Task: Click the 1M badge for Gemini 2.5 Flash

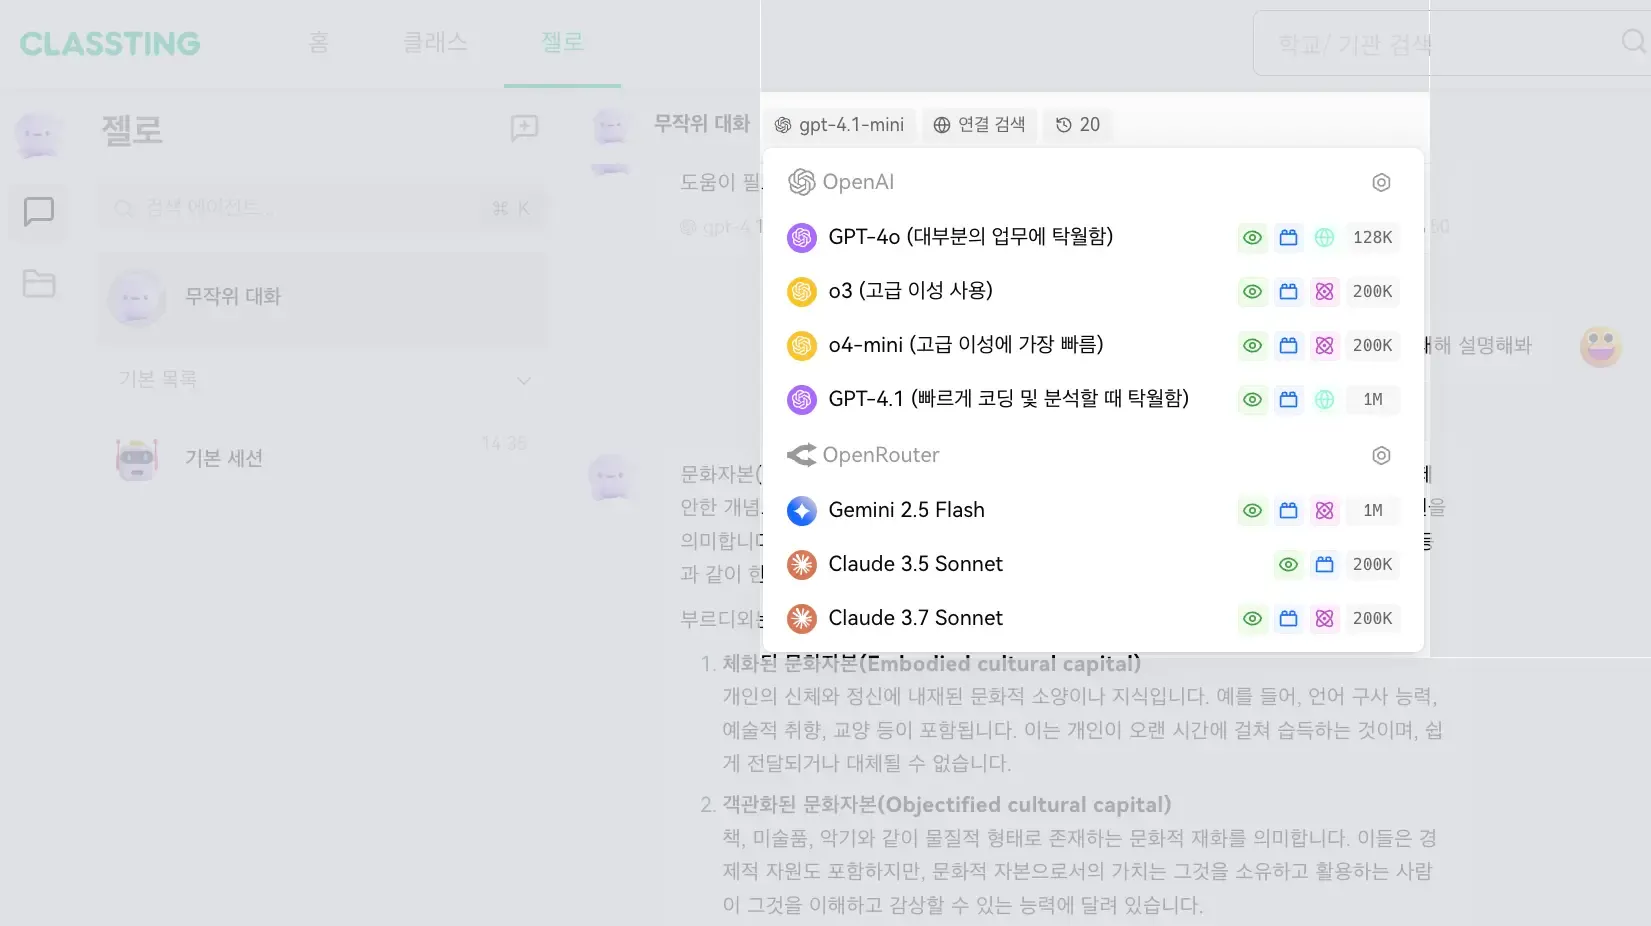Action: tap(1372, 510)
